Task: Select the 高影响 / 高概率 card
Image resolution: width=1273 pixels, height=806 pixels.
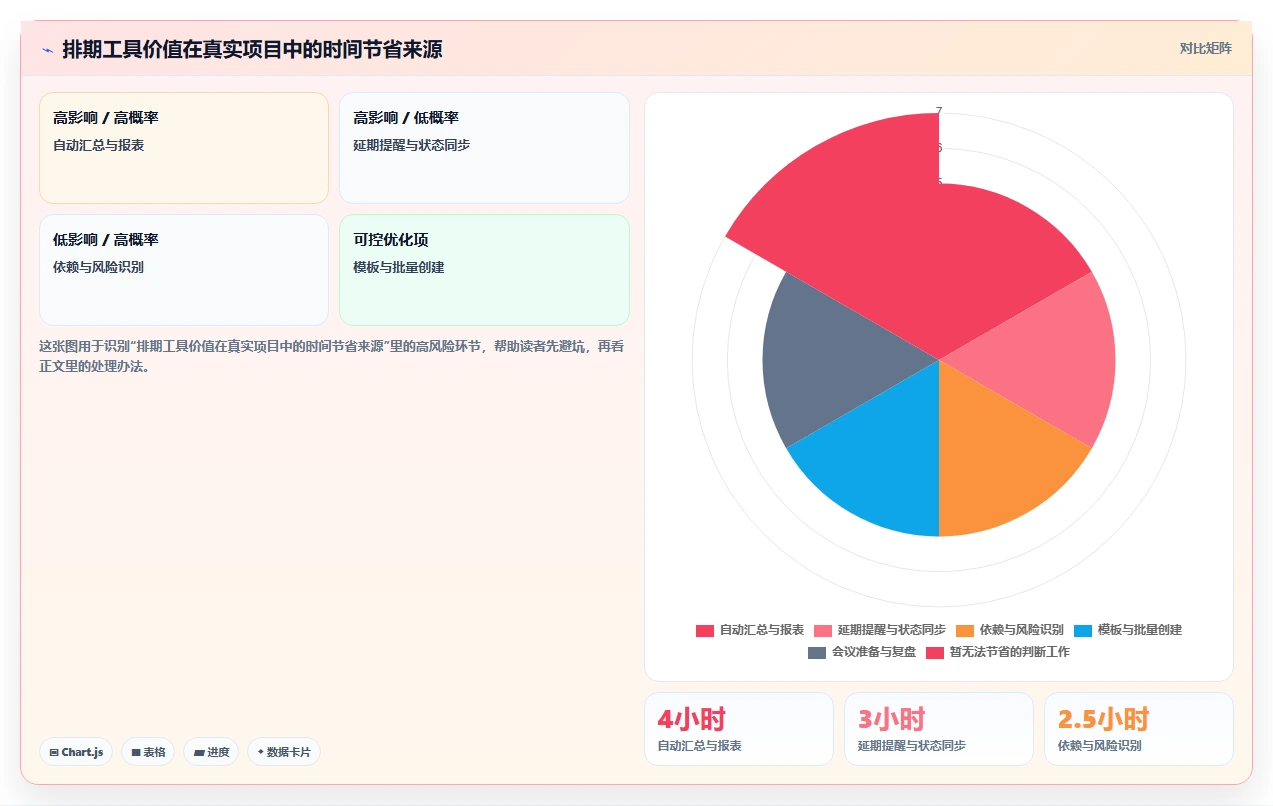Action: [184, 148]
